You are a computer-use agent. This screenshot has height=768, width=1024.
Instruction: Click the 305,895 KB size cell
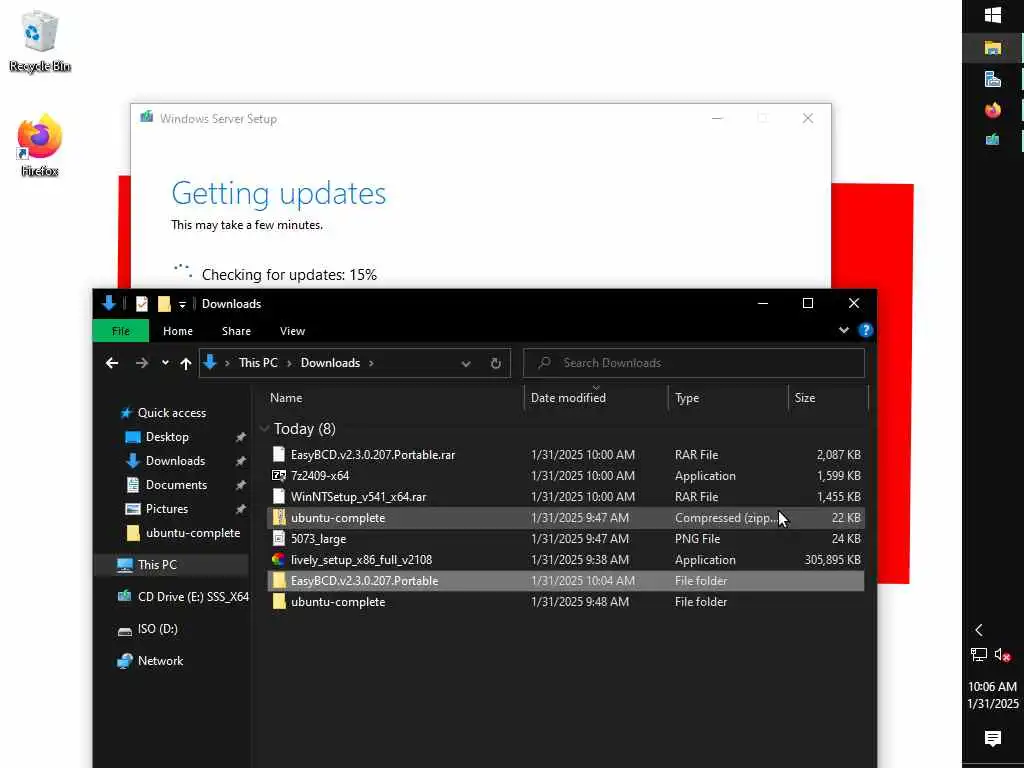point(832,560)
